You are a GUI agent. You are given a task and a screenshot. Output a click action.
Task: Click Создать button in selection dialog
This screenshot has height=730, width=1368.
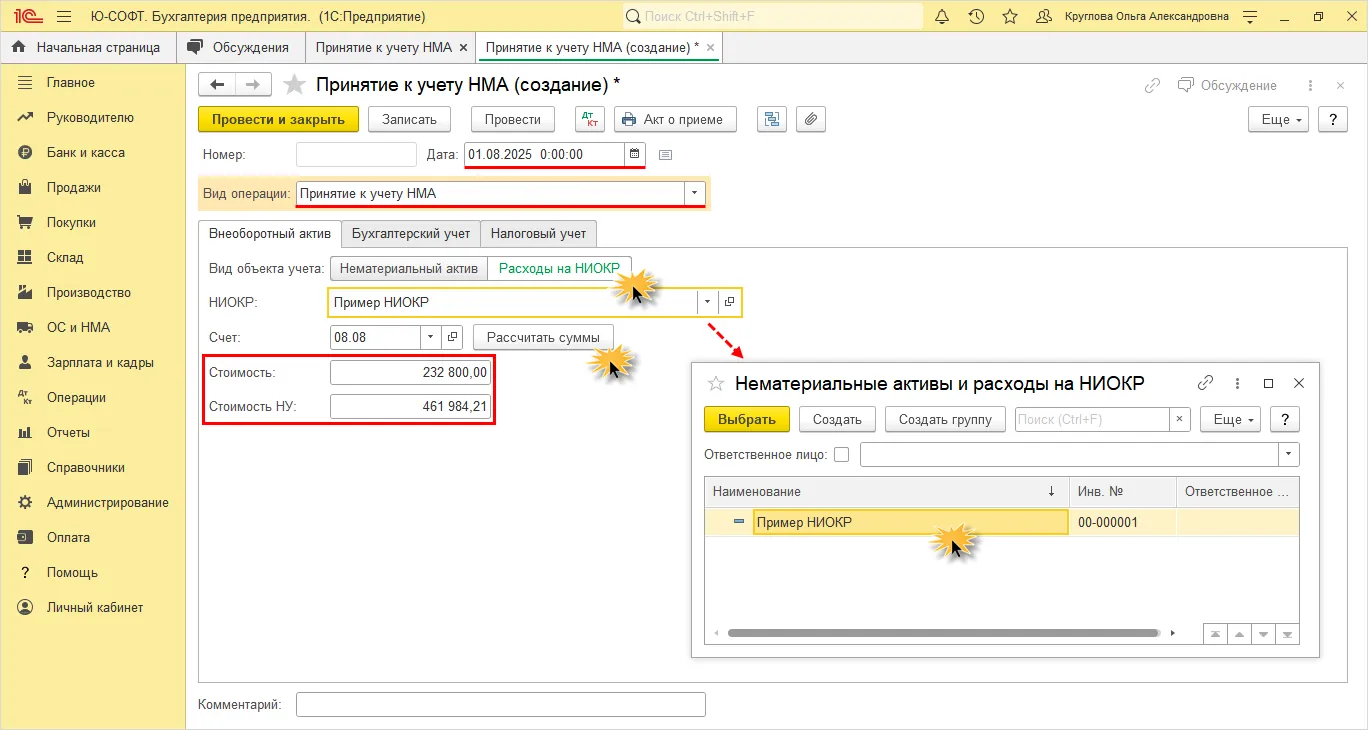[837, 419]
